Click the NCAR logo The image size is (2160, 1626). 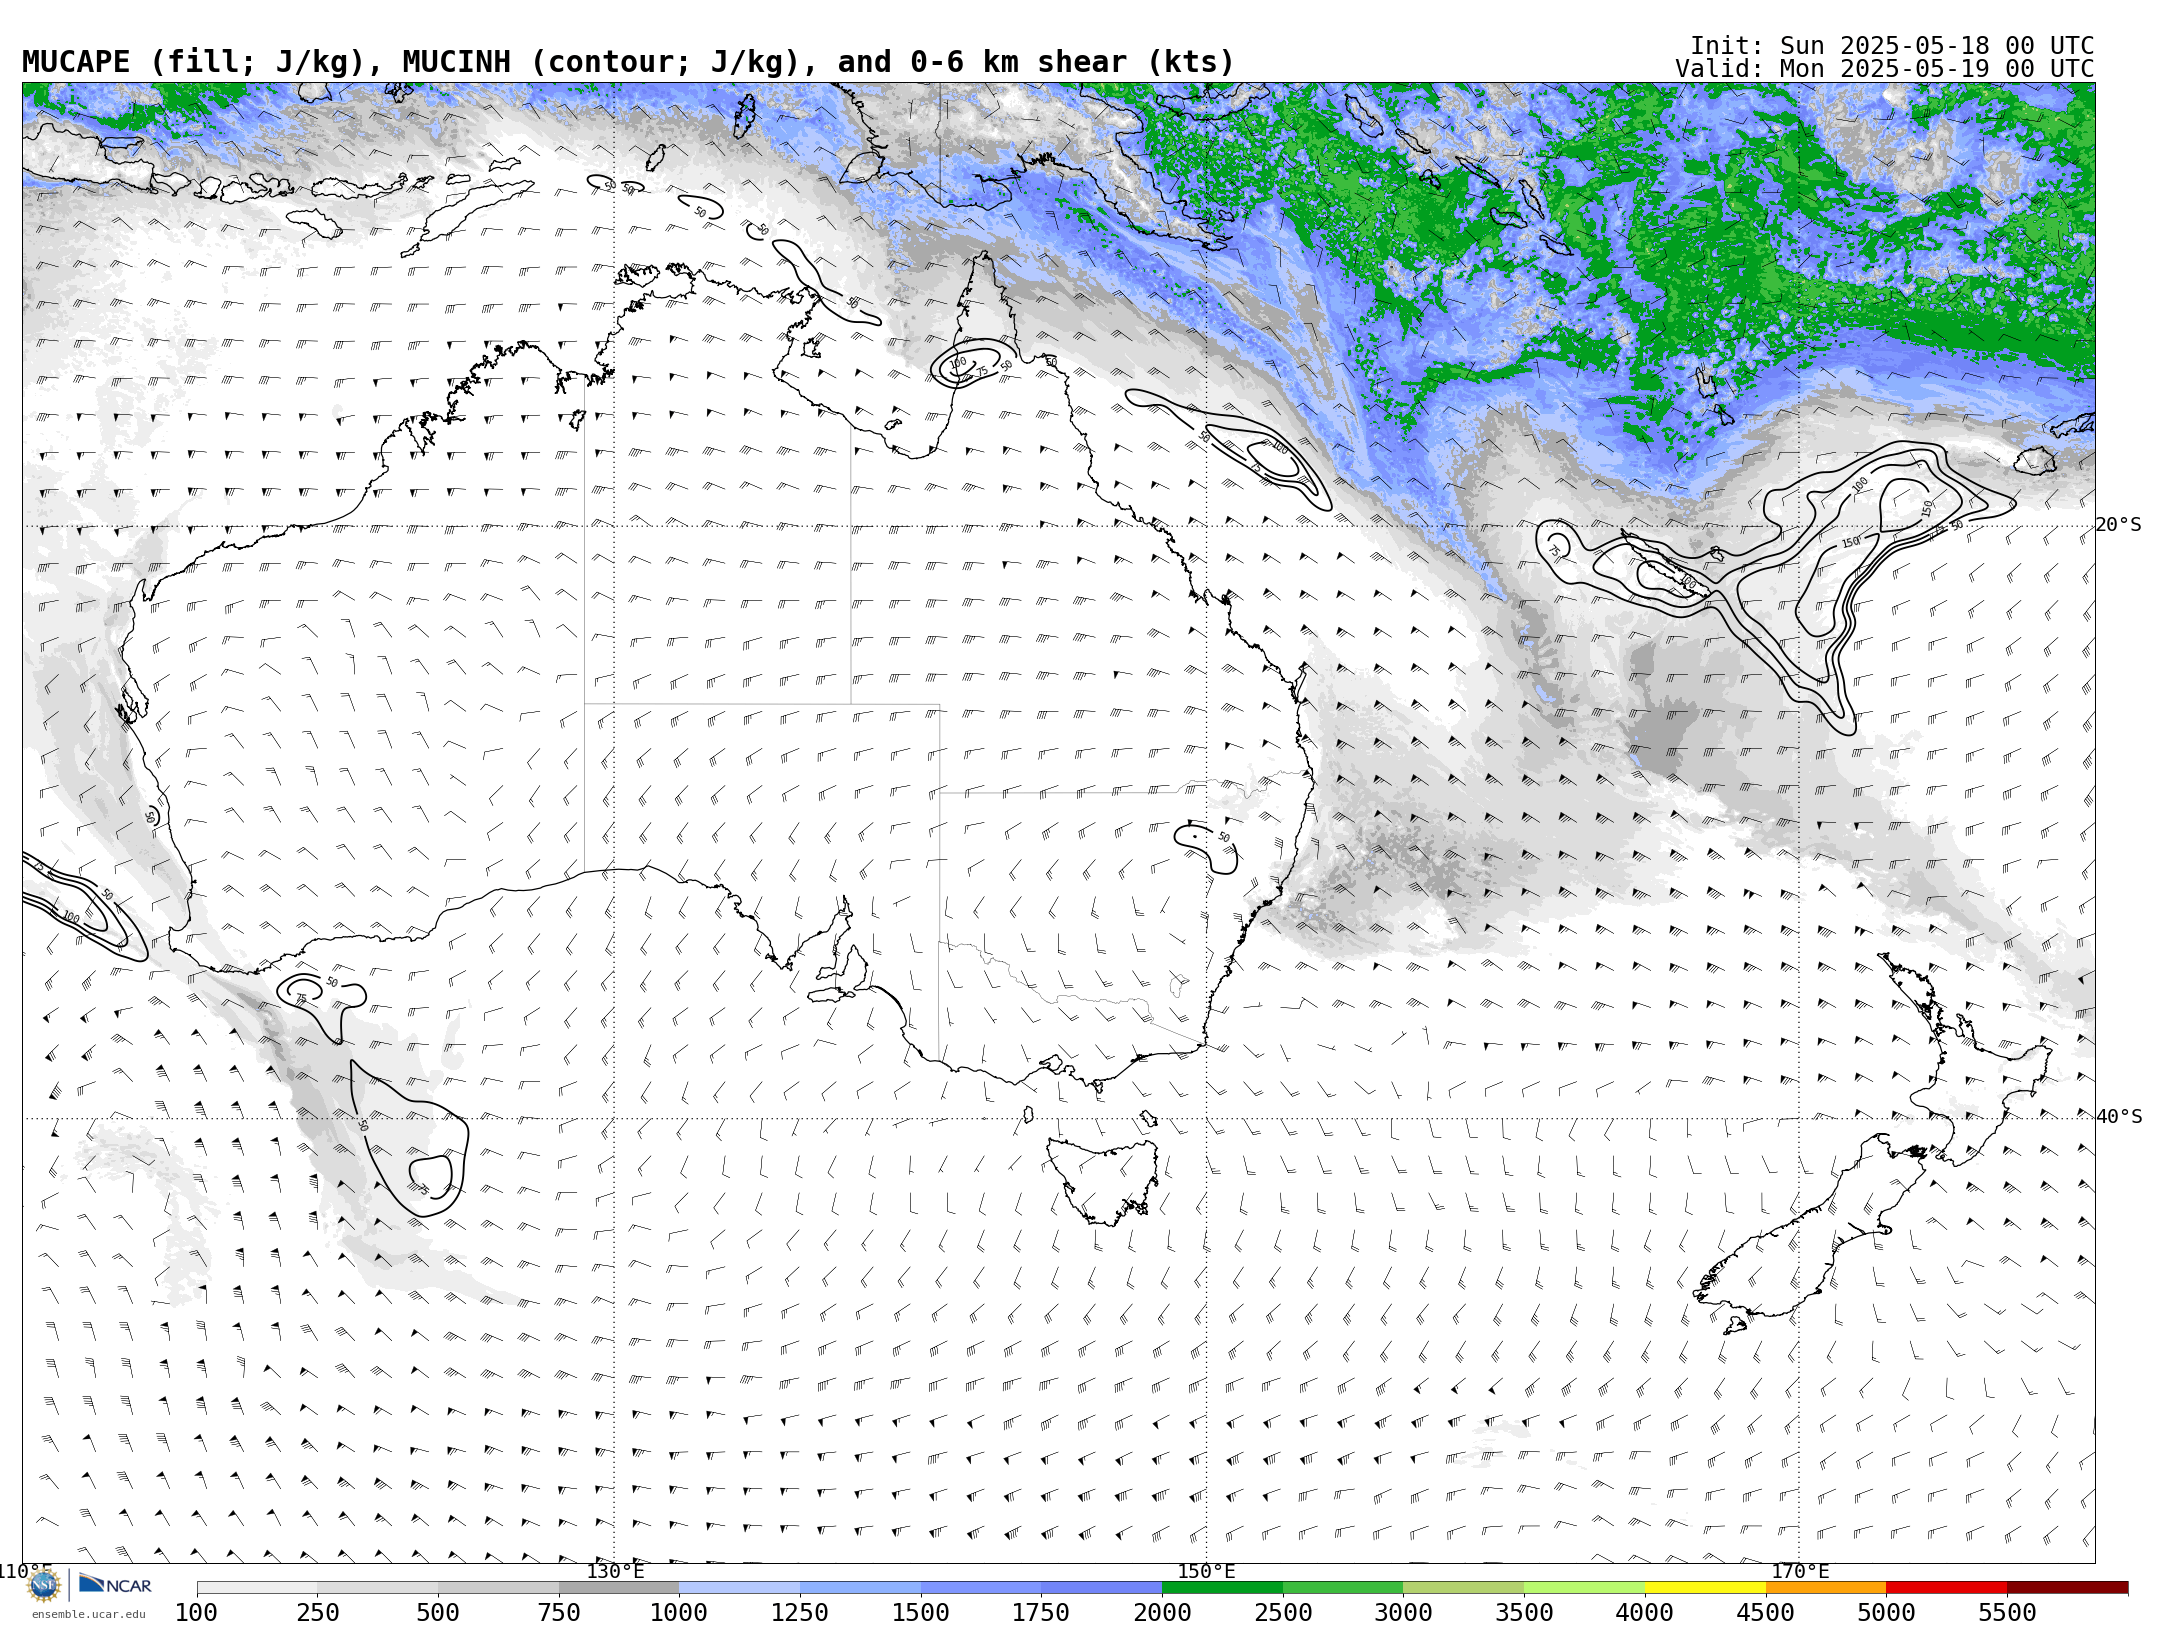click(115, 1585)
